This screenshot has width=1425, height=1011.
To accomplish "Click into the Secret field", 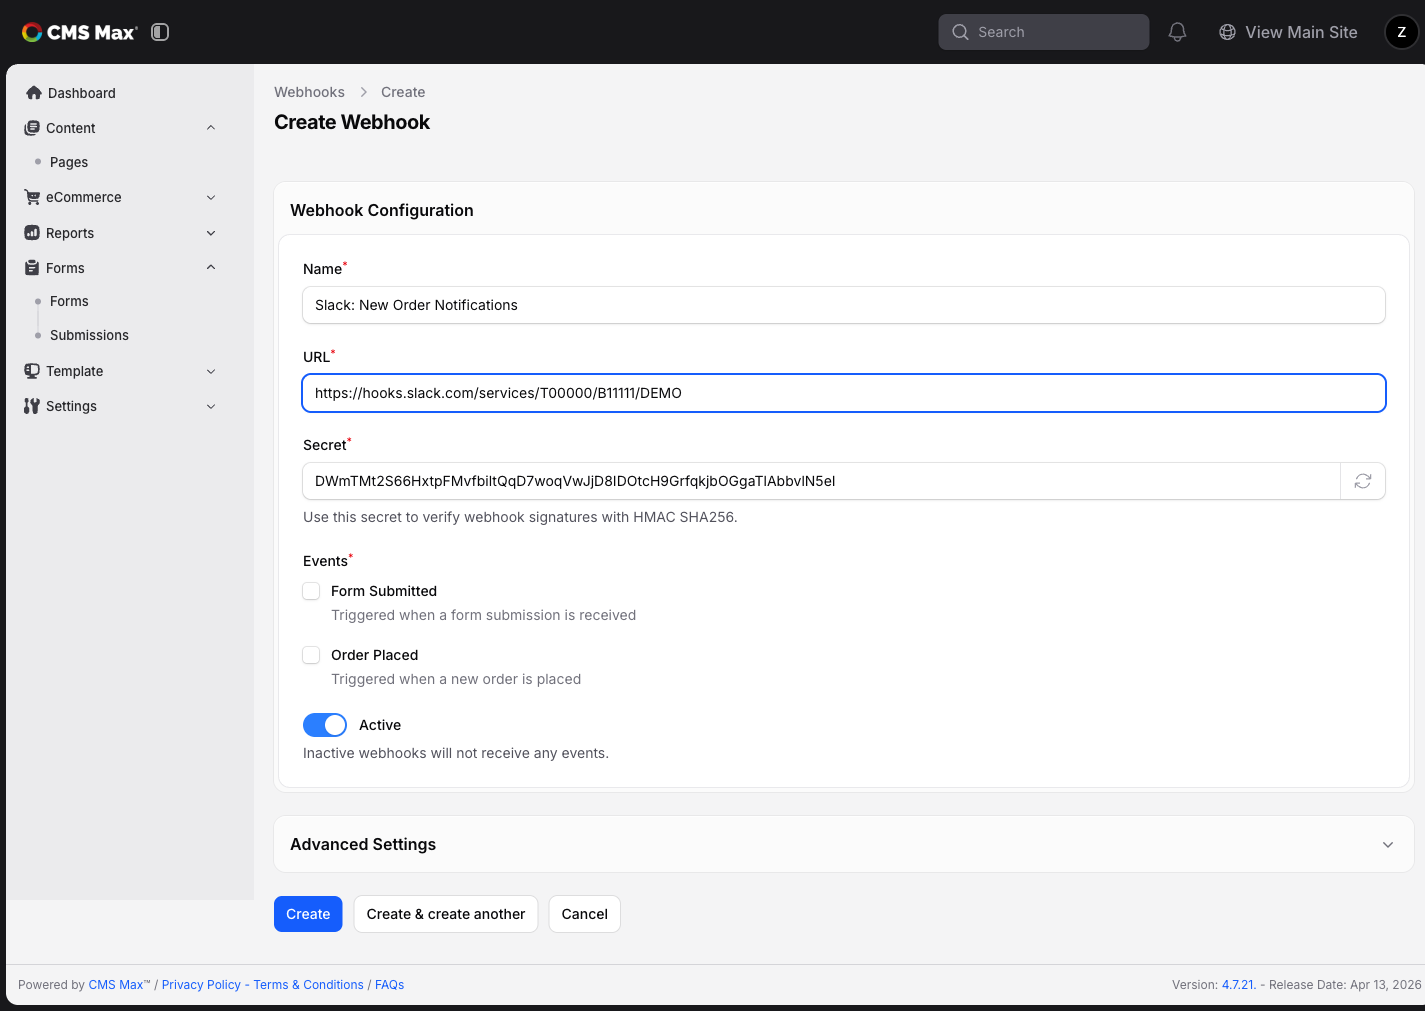I will (x=821, y=481).
